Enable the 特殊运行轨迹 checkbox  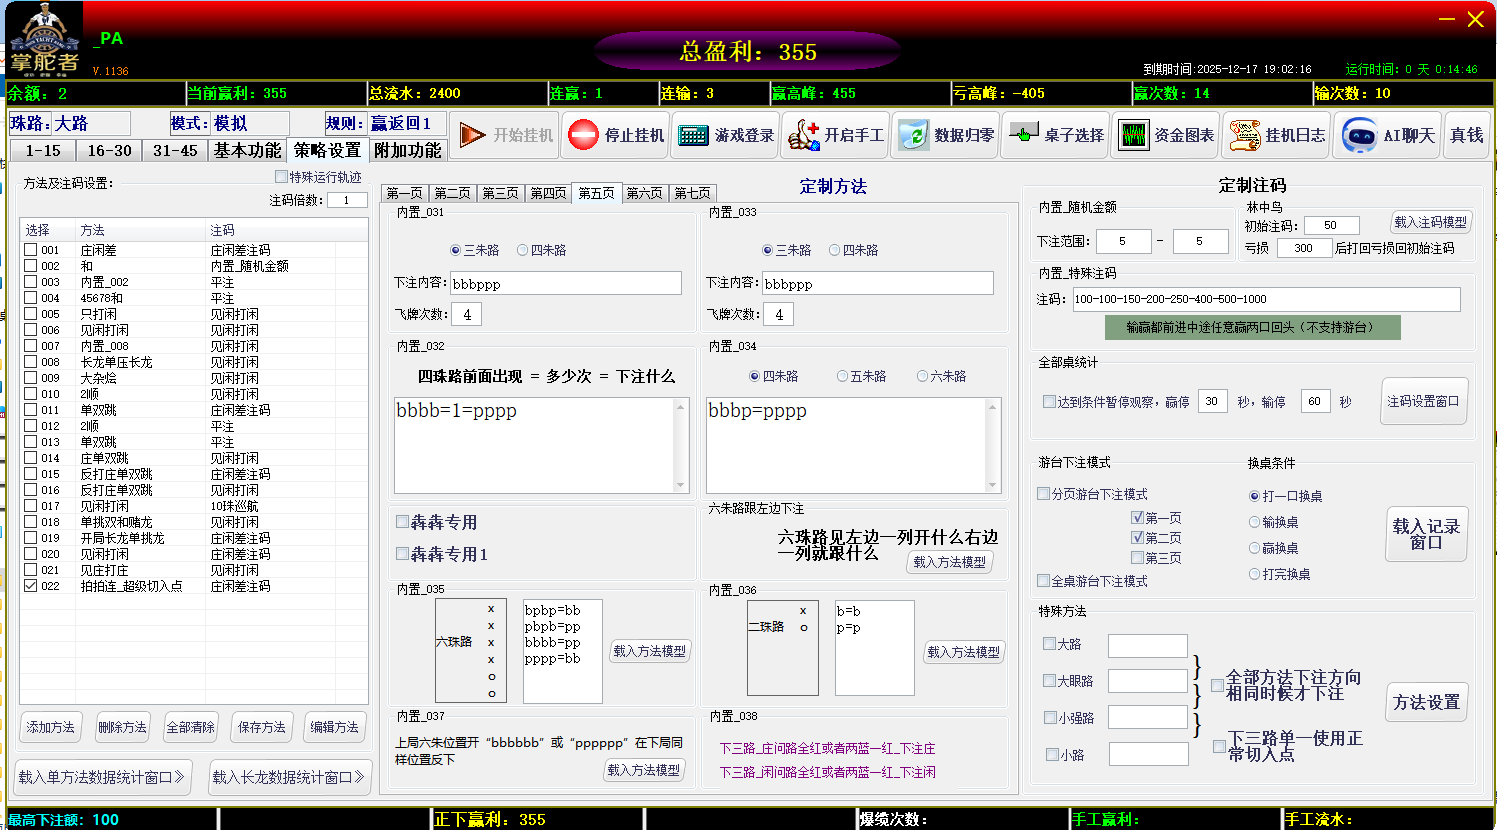[281, 177]
